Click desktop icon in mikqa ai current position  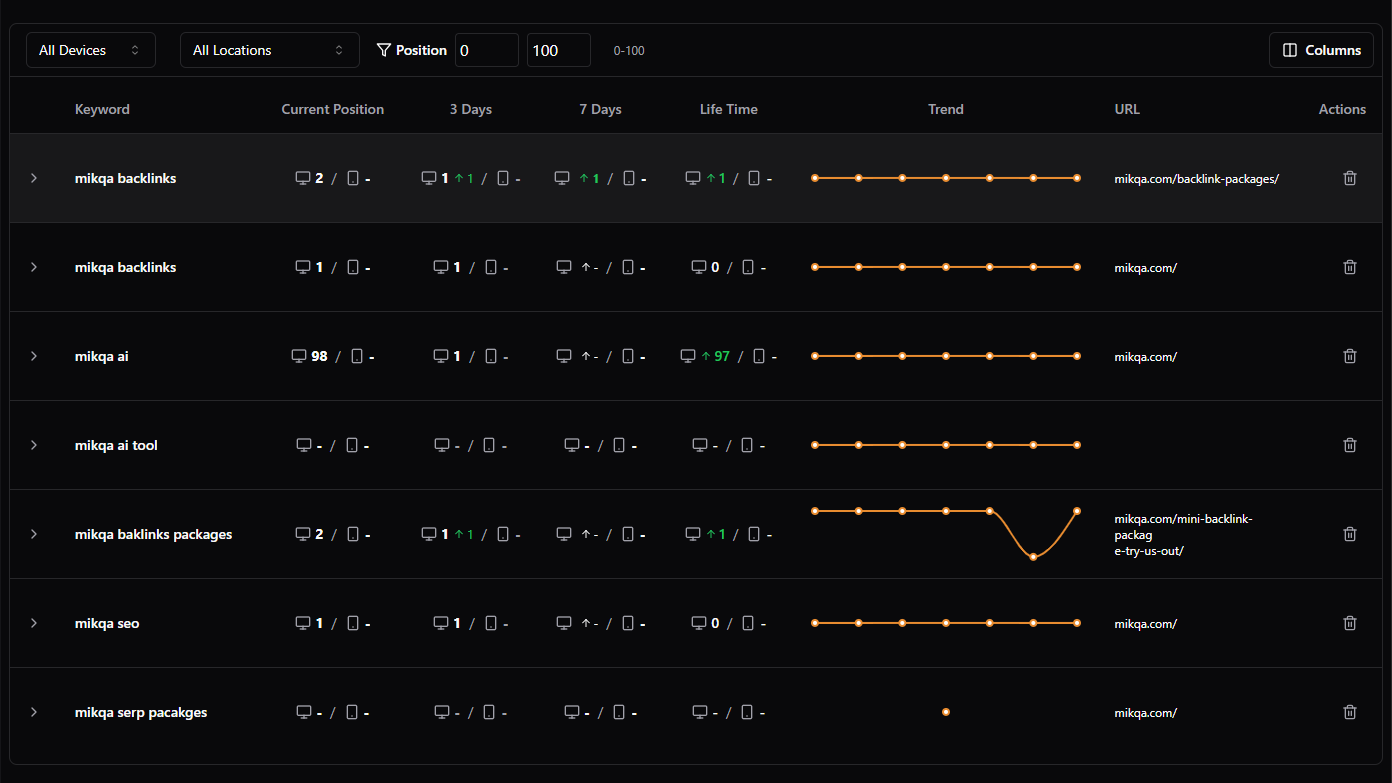tap(298, 356)
